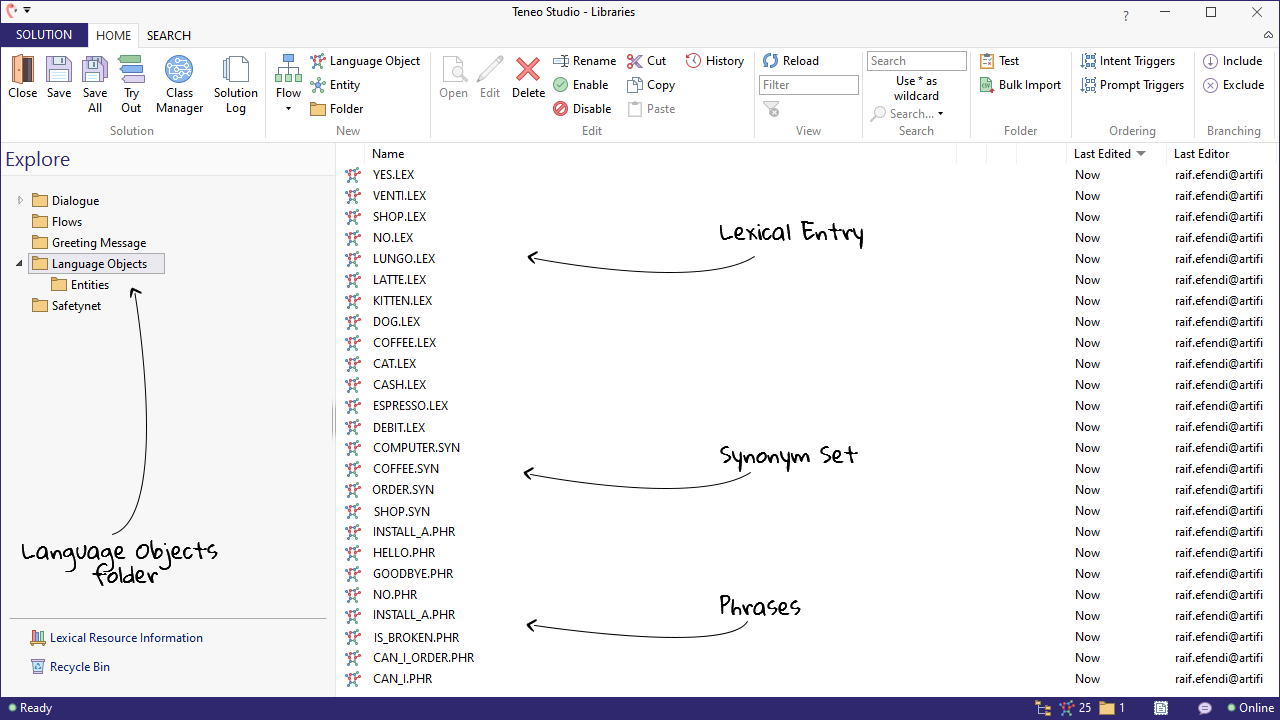Click Include in Branching group
This screenshot has height=720, width=1280.
1232,61
